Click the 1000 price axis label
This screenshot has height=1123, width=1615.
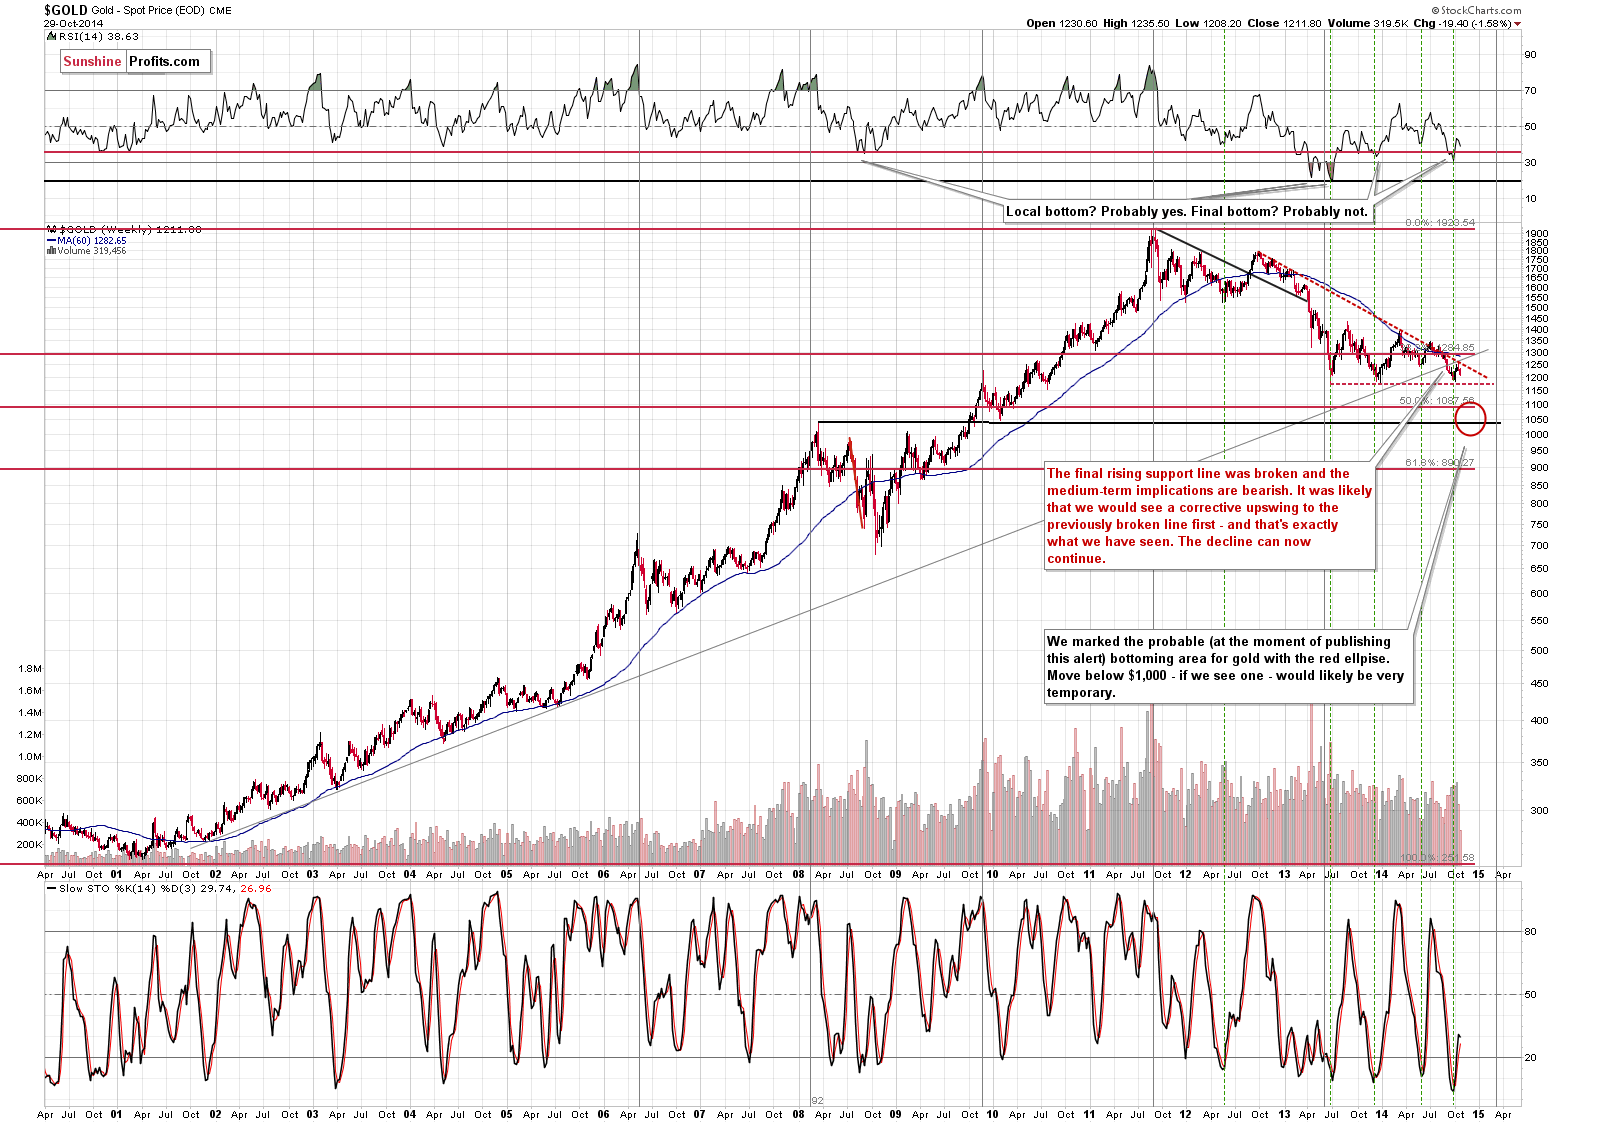[1537, 435]
